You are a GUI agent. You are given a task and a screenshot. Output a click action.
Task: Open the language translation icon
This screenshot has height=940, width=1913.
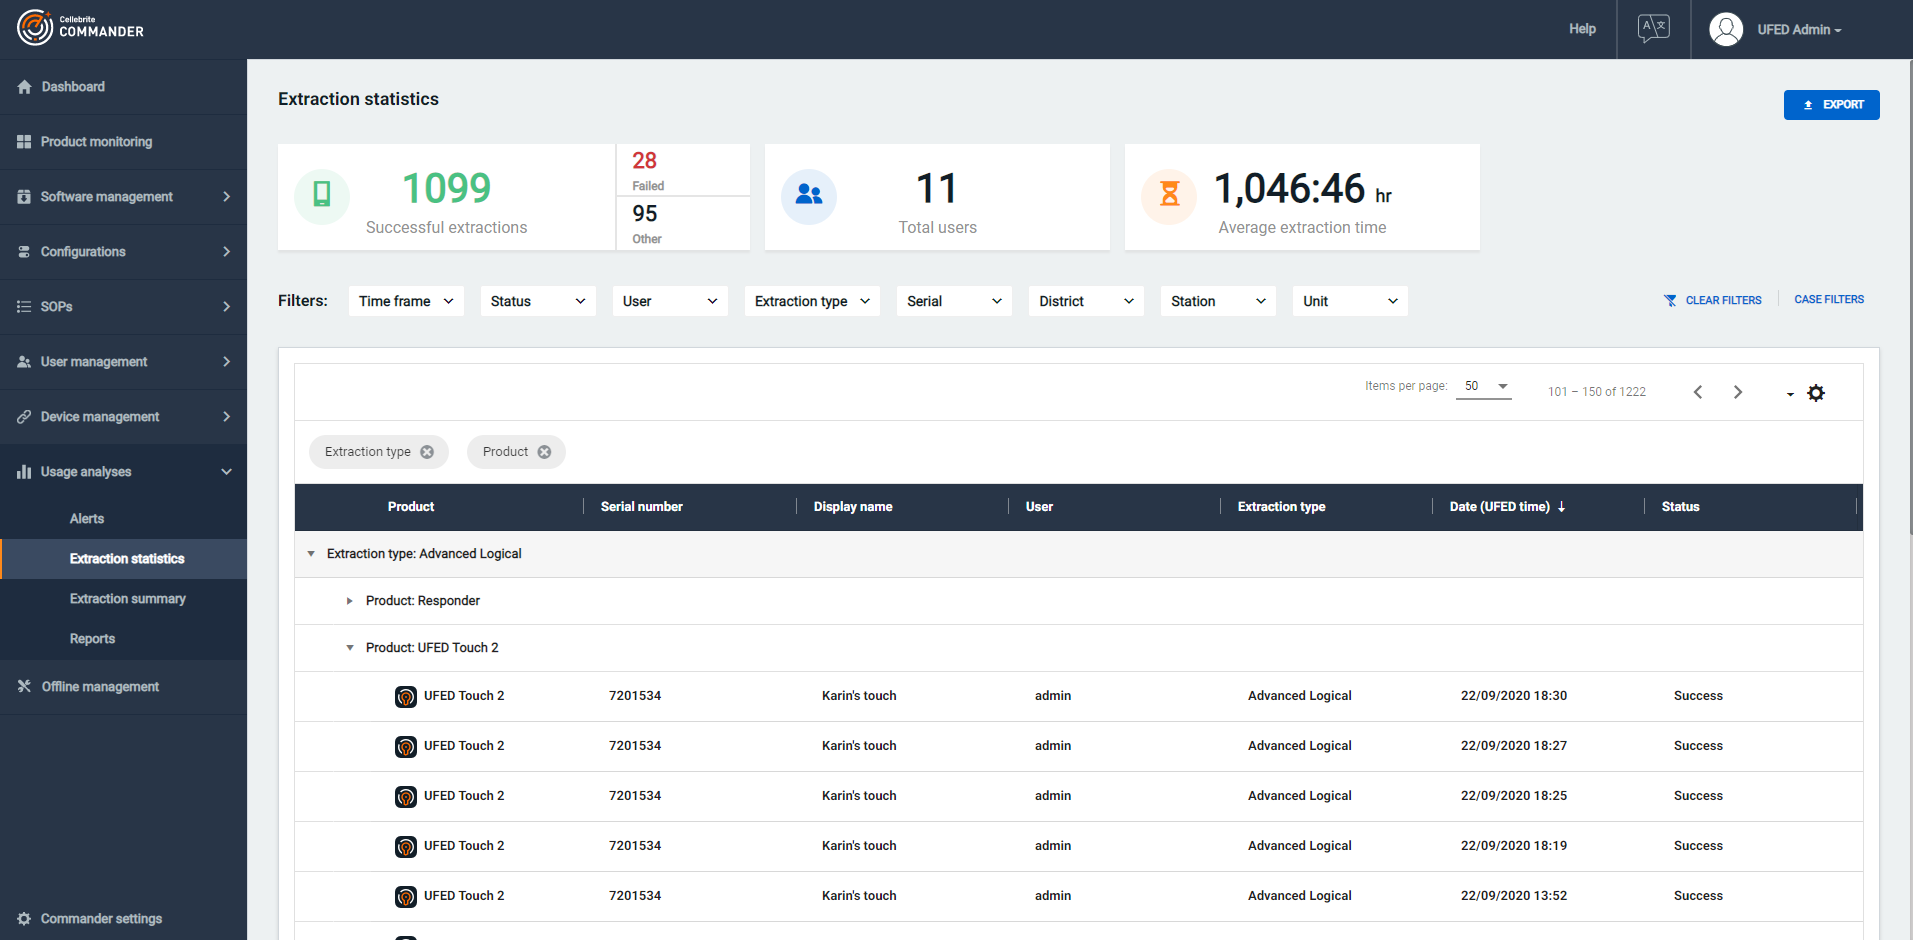click(1653, 28)
